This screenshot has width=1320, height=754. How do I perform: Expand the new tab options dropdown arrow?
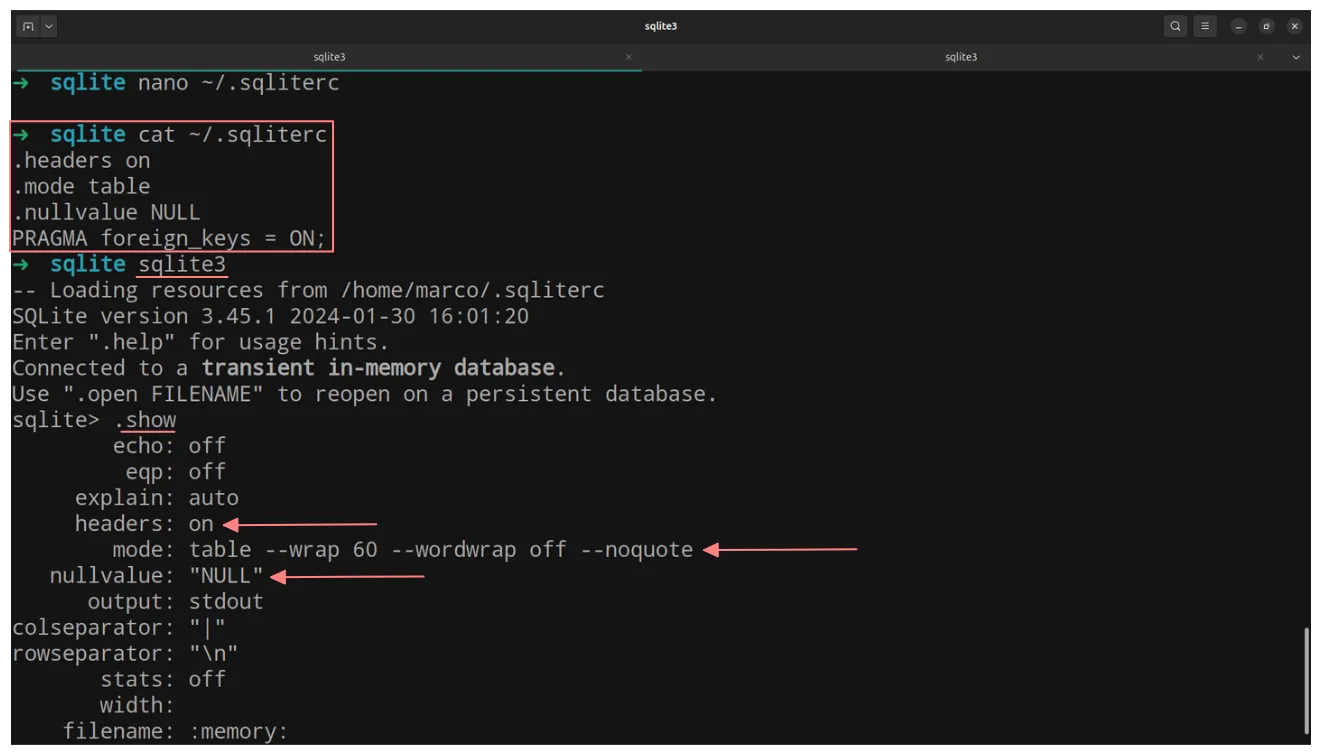[49, 26]
